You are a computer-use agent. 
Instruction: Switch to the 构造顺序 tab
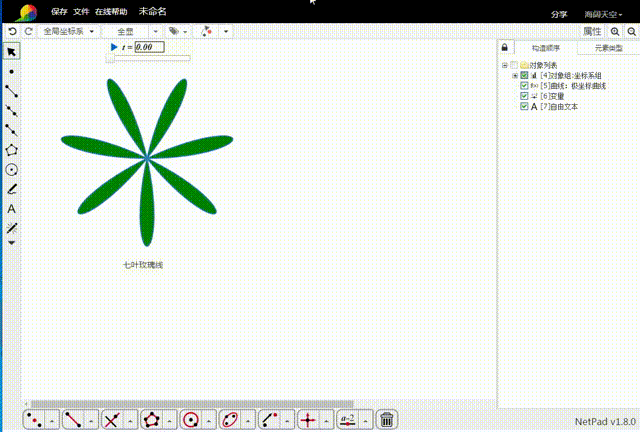[x=546, y=48]
